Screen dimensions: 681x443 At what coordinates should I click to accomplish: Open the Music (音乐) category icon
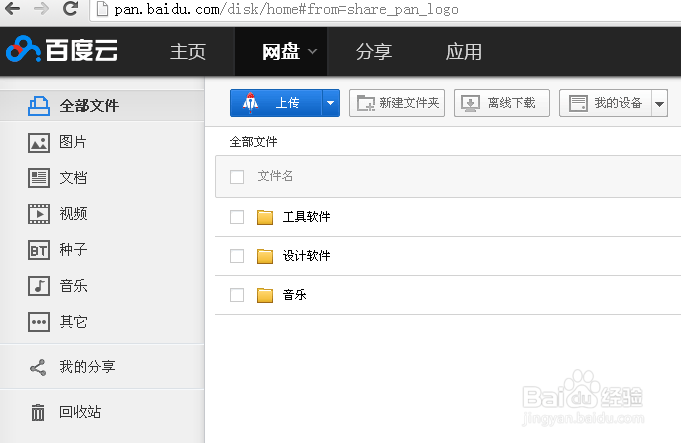click(x=39, y=286)
